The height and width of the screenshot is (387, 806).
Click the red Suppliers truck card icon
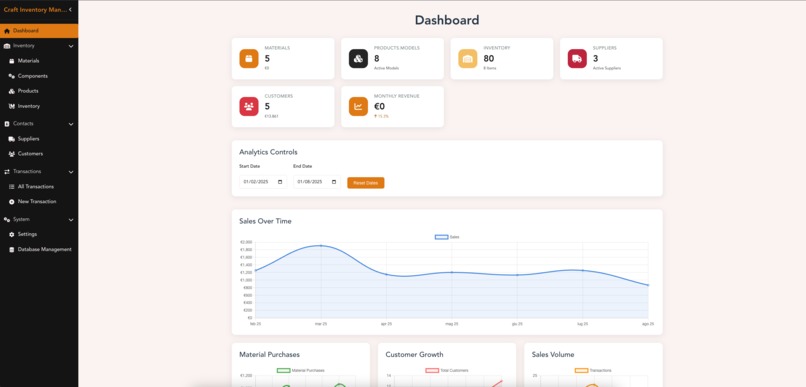[x=577, y=59]
